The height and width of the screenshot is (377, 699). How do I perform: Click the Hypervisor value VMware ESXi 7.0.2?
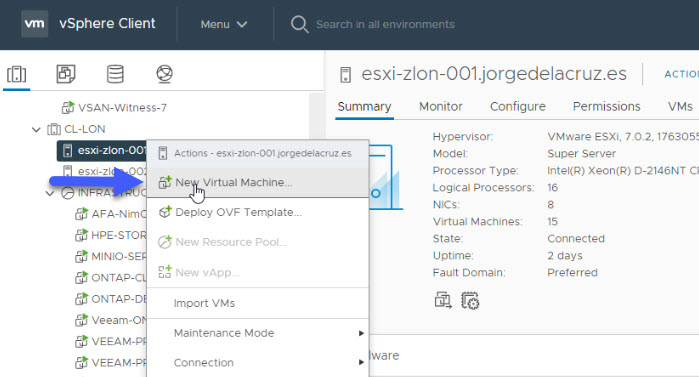coord(623,136)
